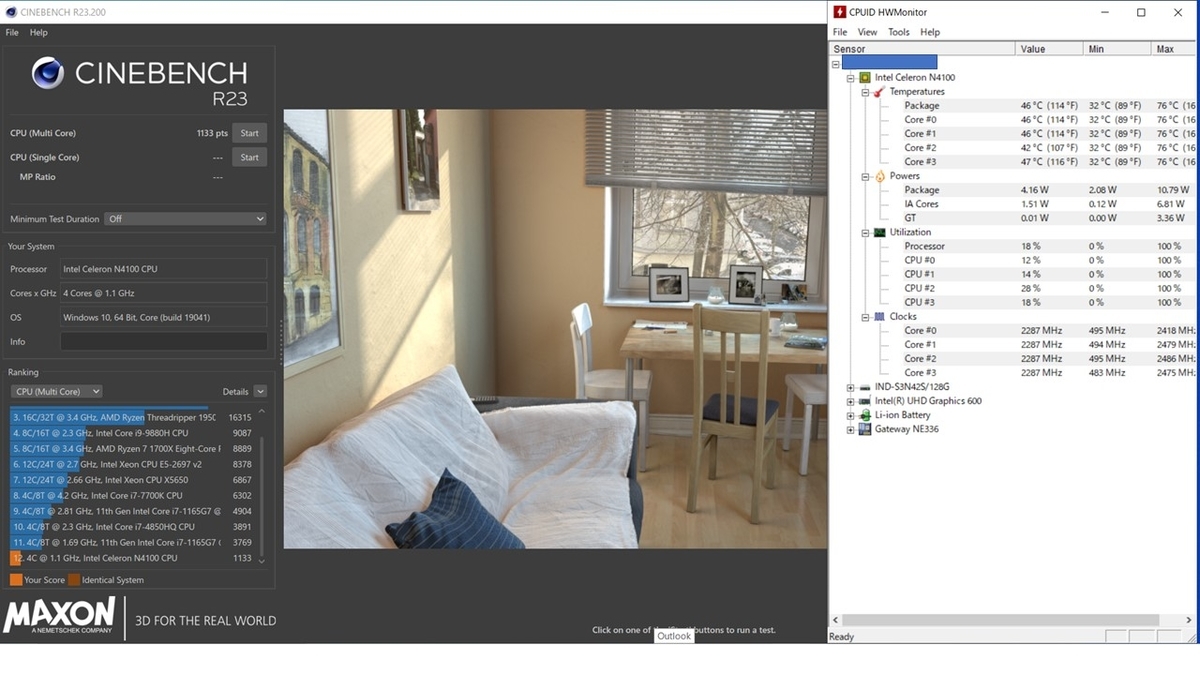This screenshot has height=675, width=1200.
Task: Click the Intel Celeron N4100 chip icon
Action: coord(865,77)
